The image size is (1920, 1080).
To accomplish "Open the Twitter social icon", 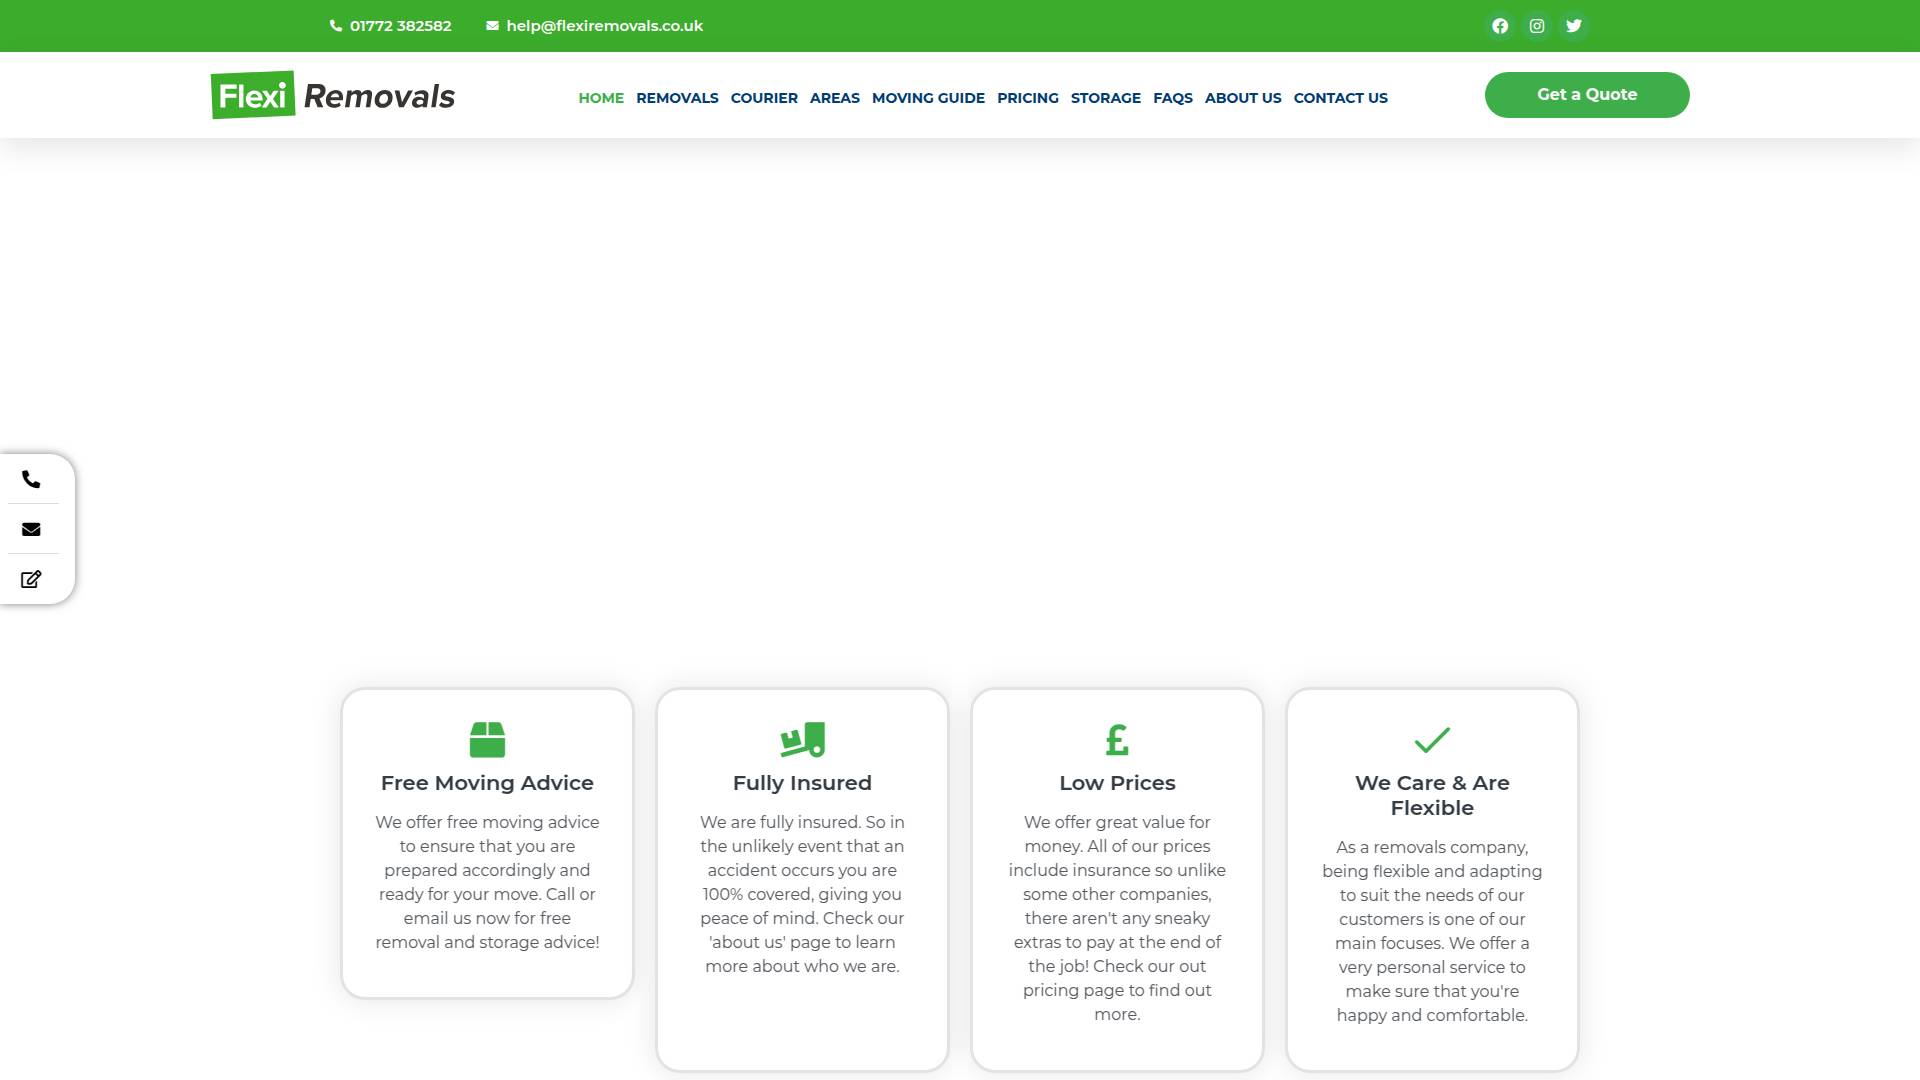I will click(1574, 26).
